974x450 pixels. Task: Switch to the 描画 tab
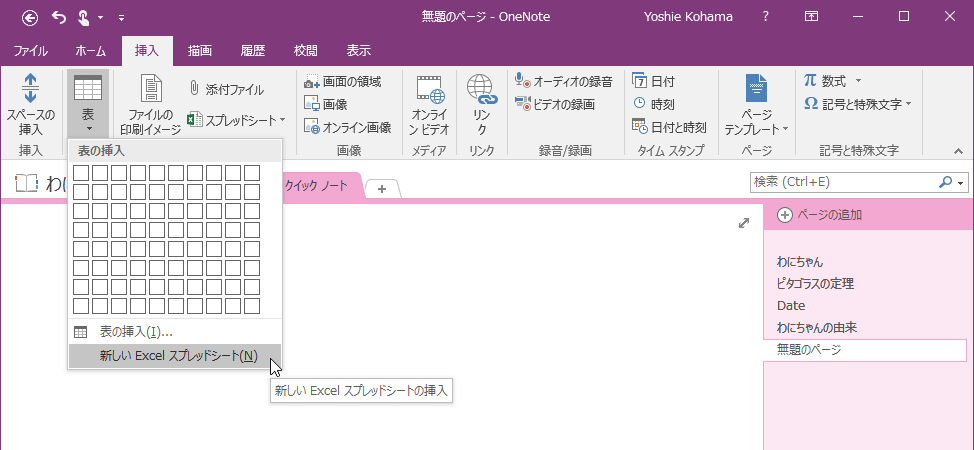pos(200,51)
